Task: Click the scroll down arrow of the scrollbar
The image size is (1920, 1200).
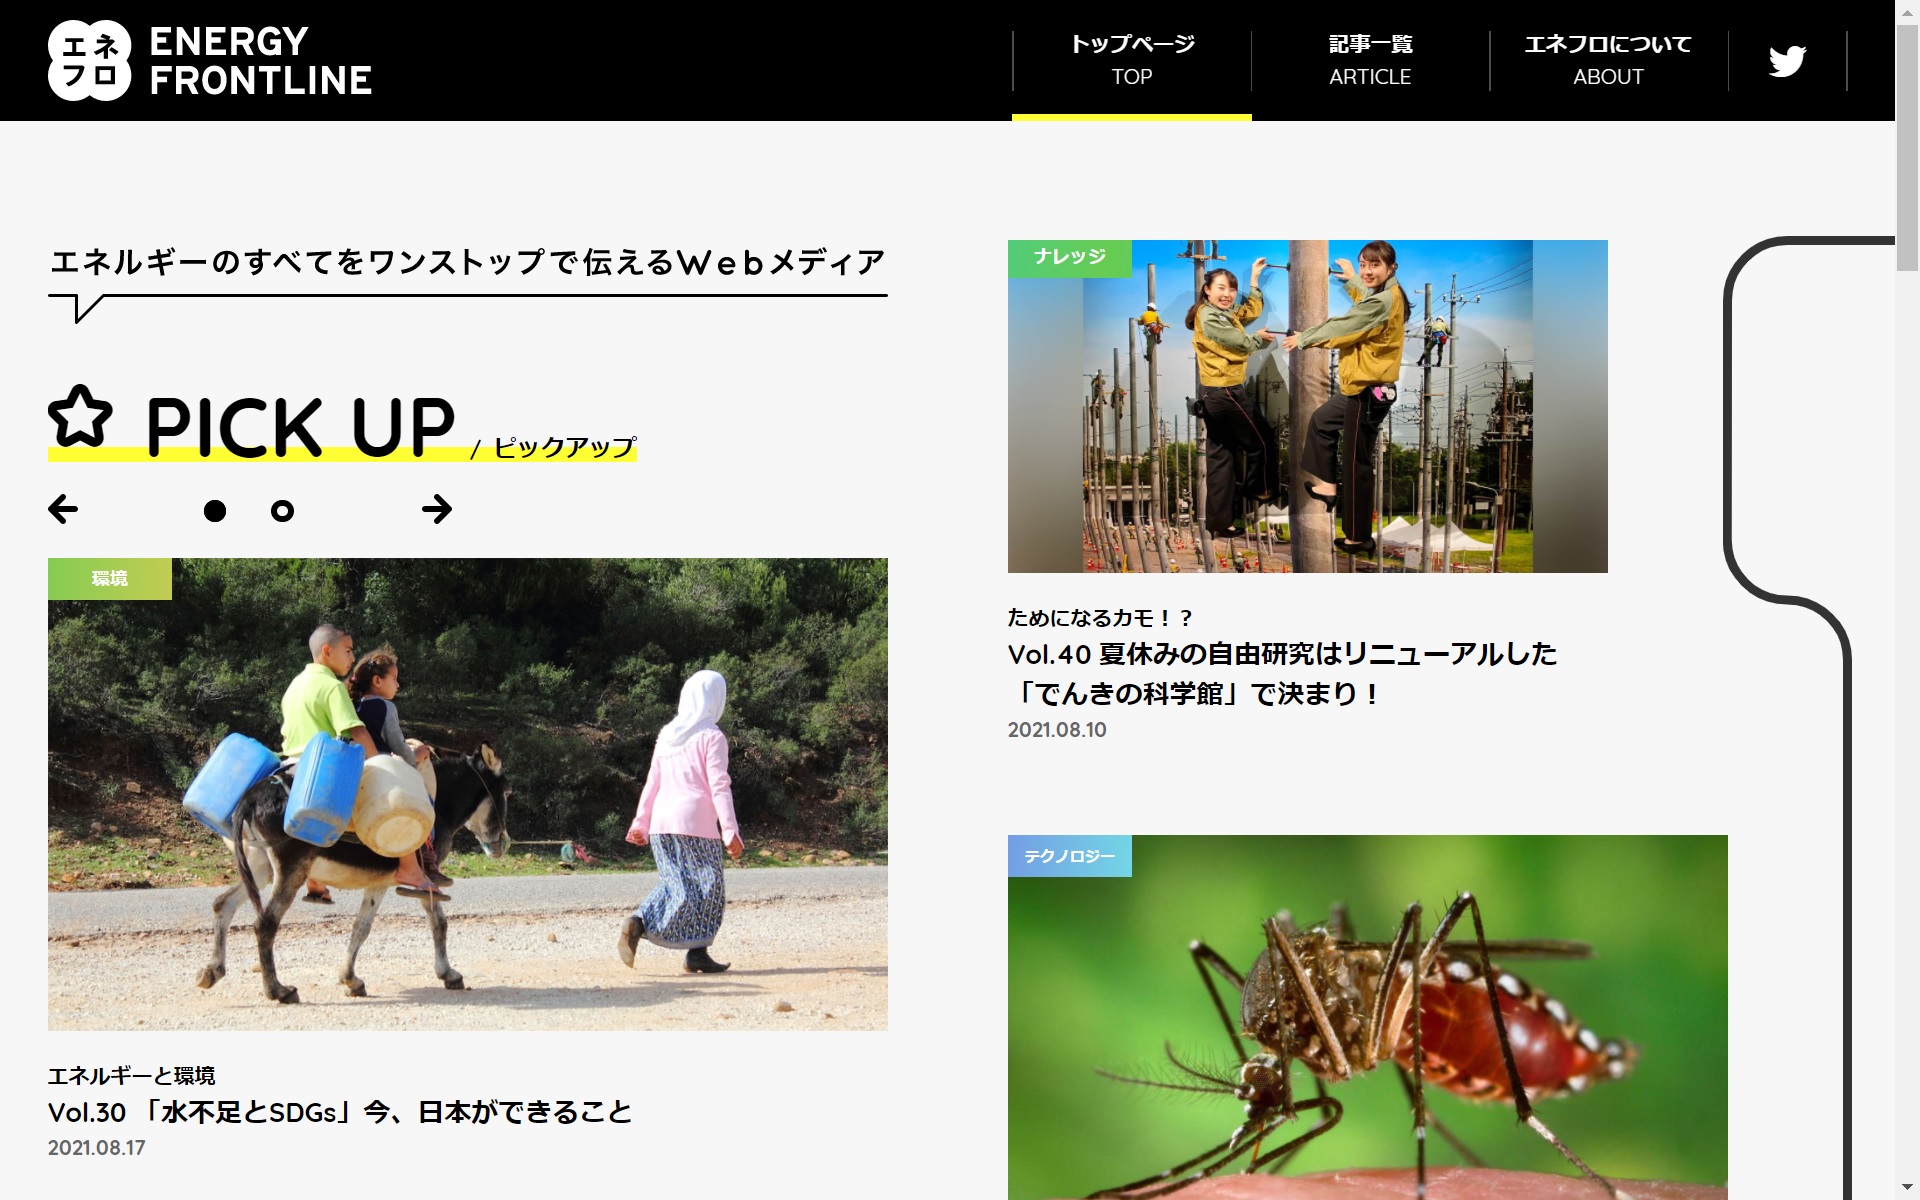Action: [1907, 1188]
